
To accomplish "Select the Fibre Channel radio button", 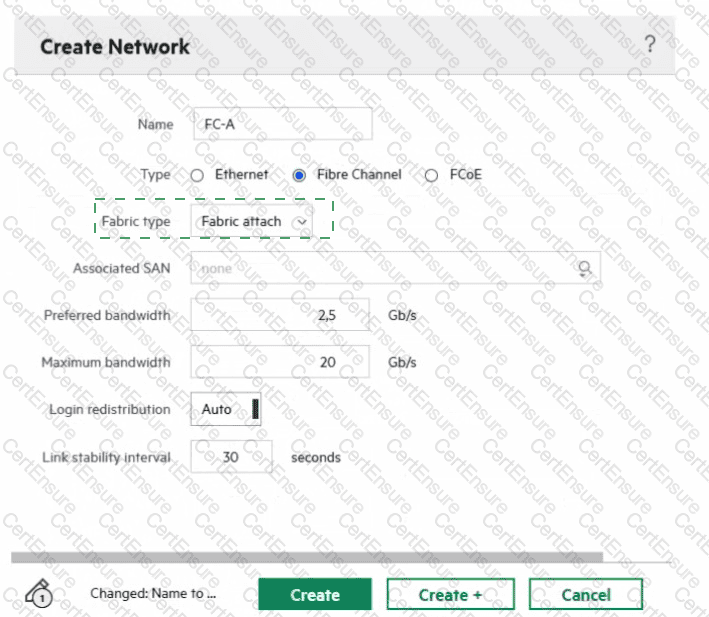I will 298,175.
